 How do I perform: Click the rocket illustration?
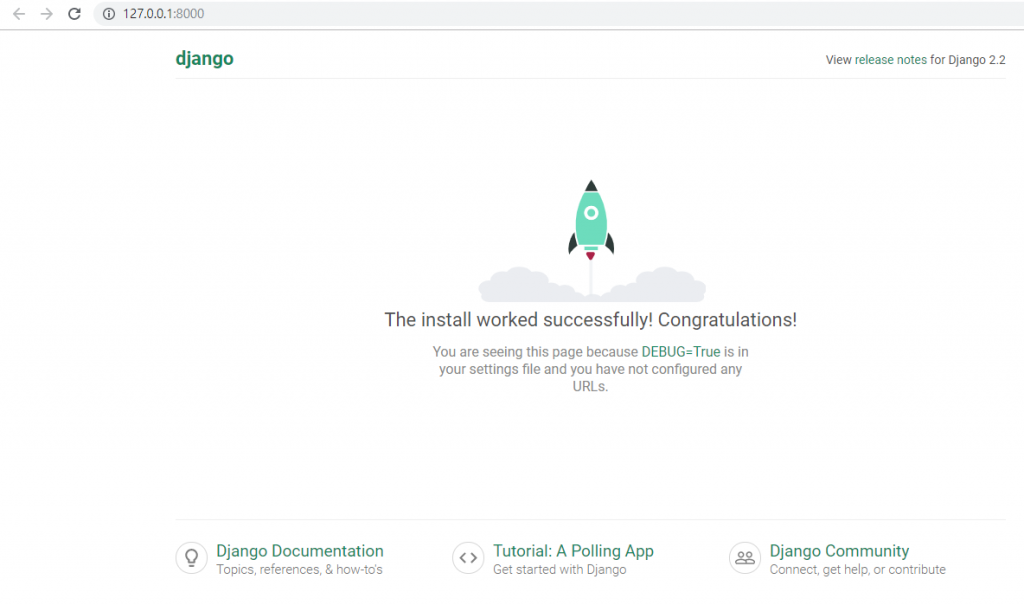coord(591,240)
